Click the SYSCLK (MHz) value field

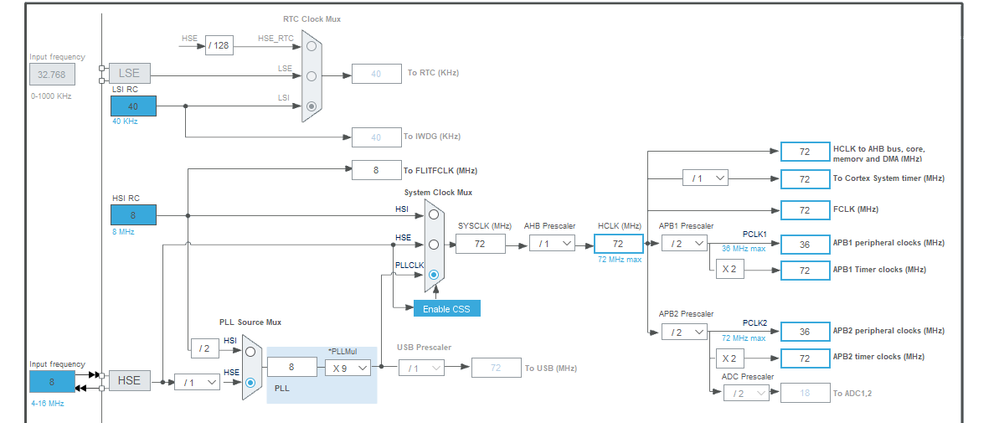click(x=480, y=243)
